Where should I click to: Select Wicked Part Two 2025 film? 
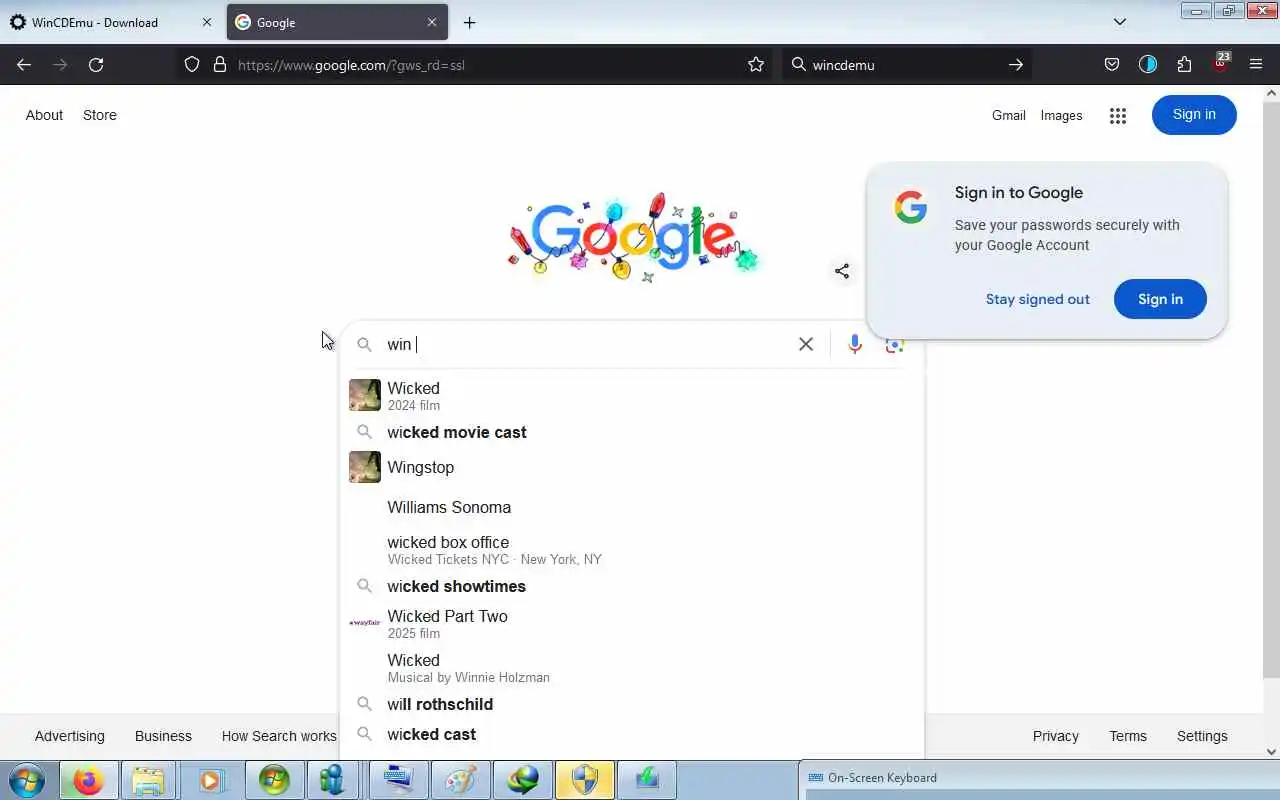click(632, 623)
